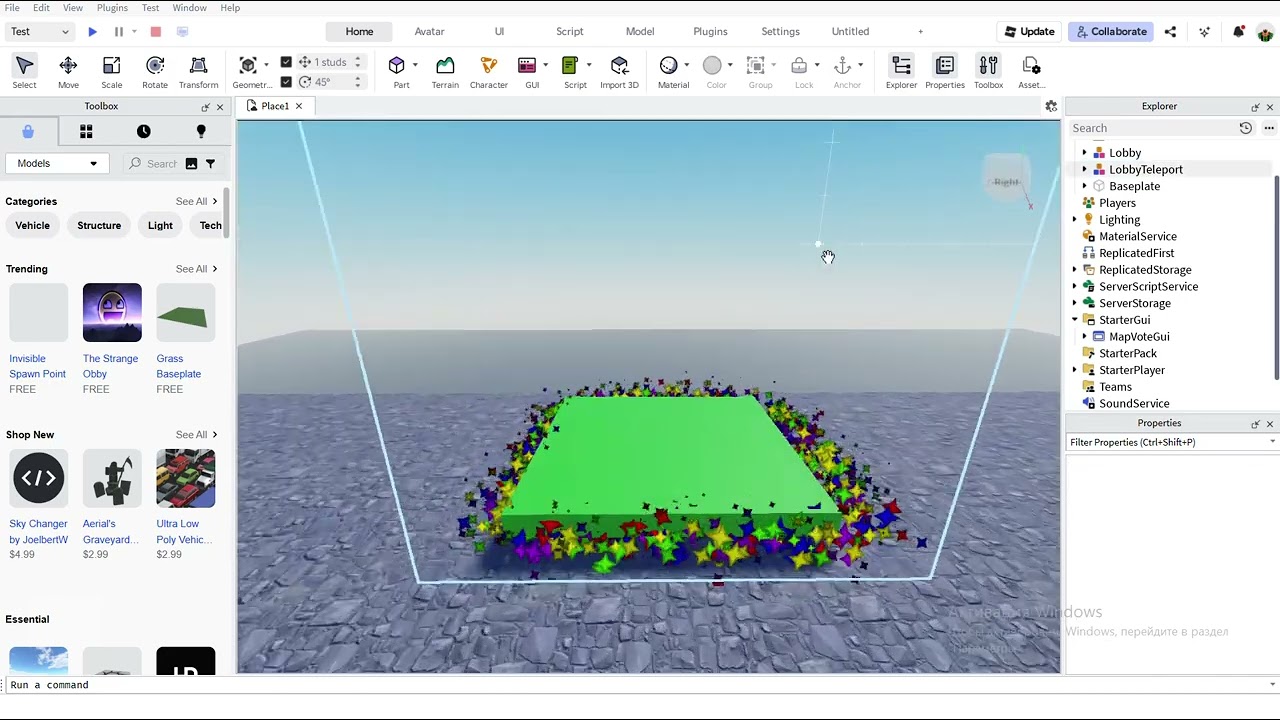Activate the Scale tool
The image size is (1280, 720).
pyautogui.click(x=111, y=72)
